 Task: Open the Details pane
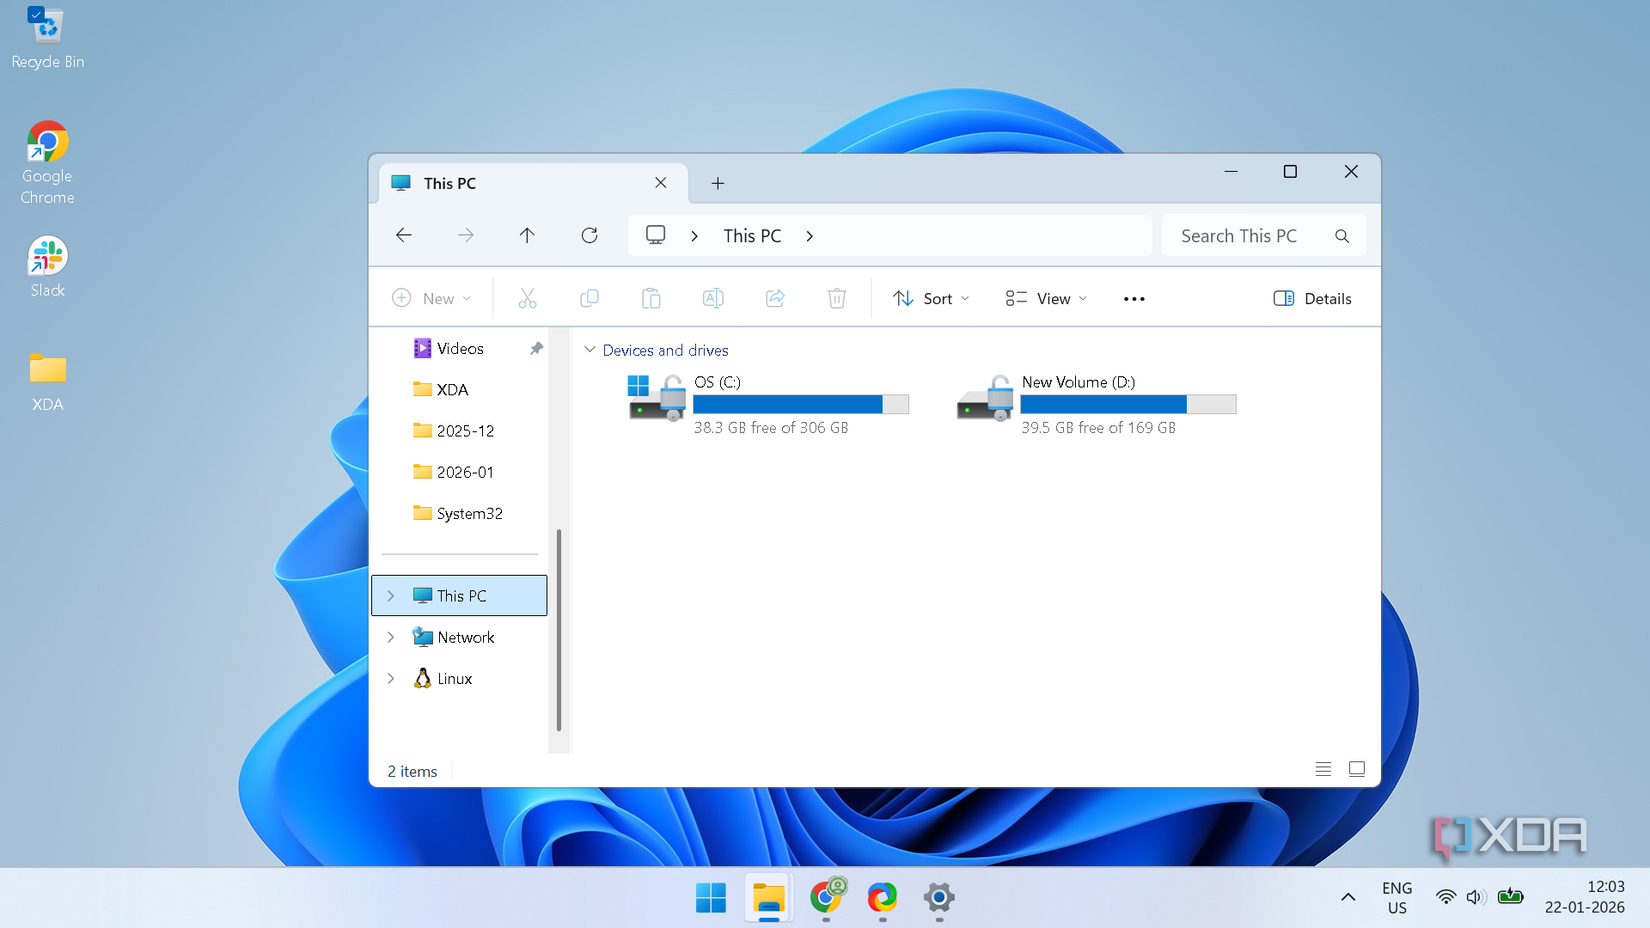(1312, 297)
